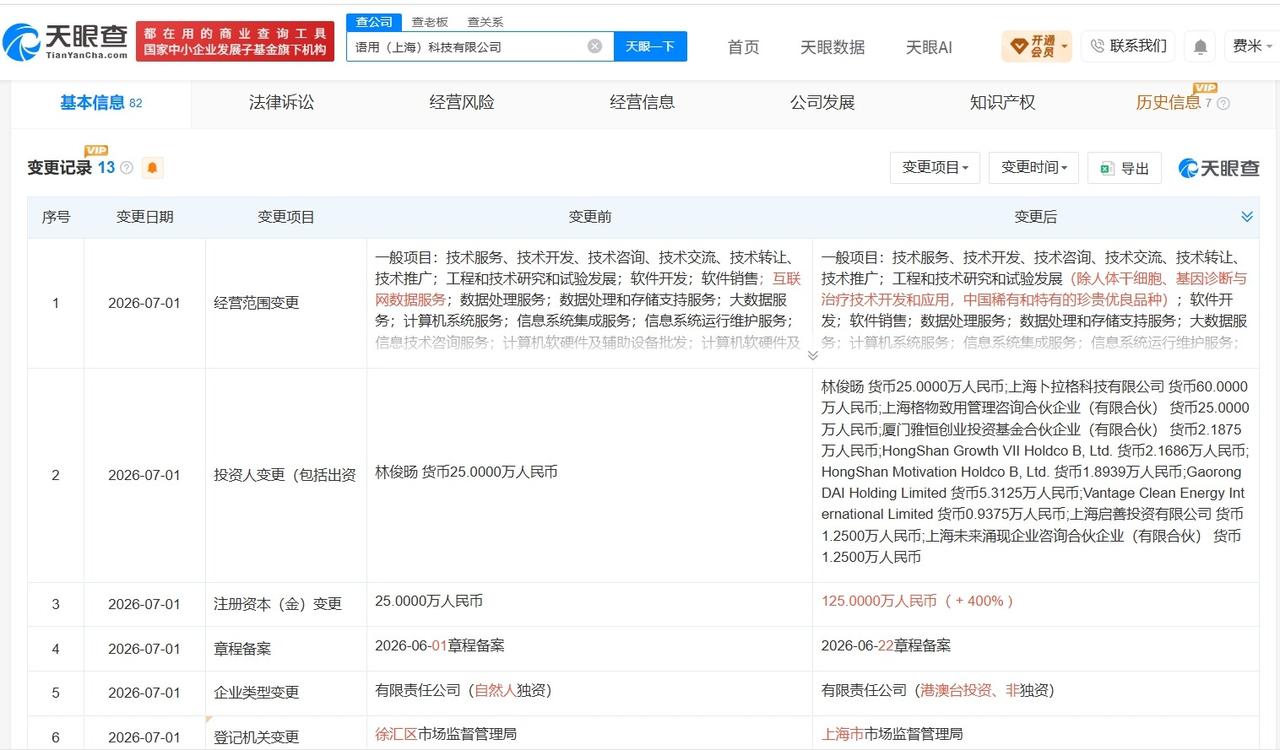The height and width of the screenshot is (750, 1280).
Task: Select the 基本信息 tab
Action: pyautogui.click(x=100, y=103)
